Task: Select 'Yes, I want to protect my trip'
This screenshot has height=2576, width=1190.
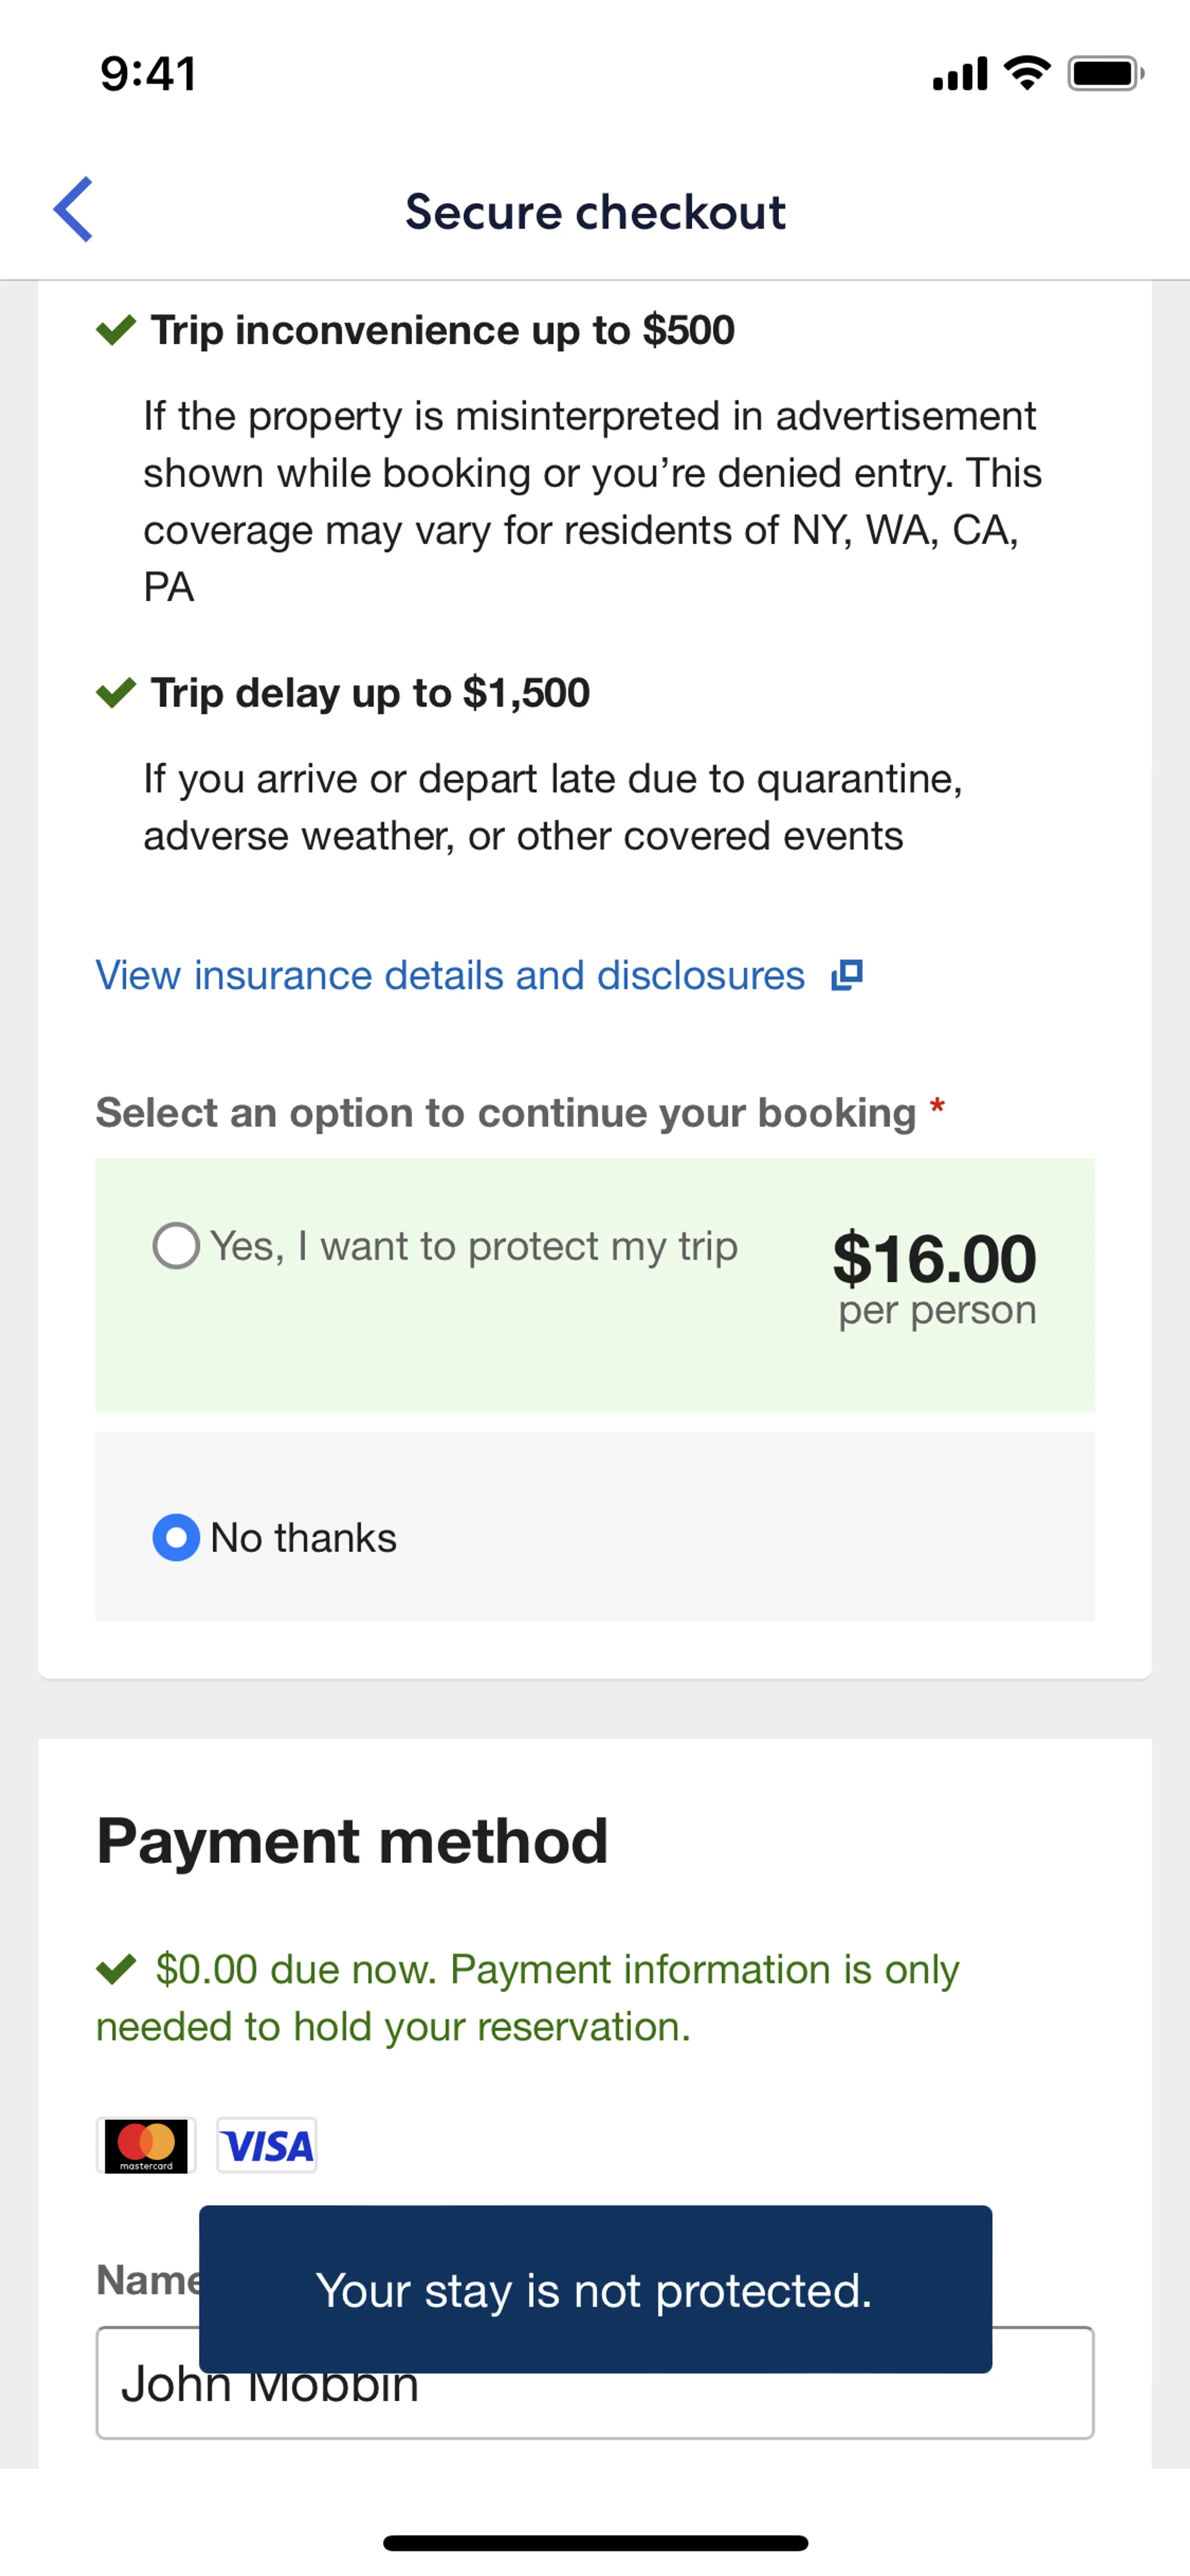Action: pos(176,1246)
